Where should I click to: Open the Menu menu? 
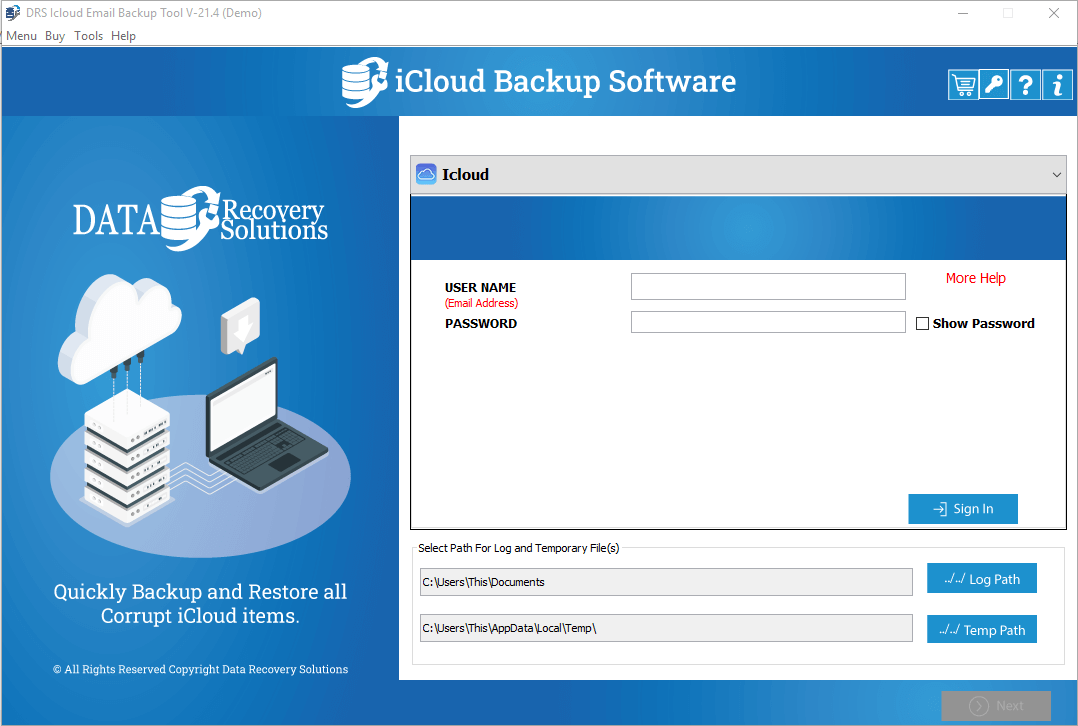click(x=21, y=36)
